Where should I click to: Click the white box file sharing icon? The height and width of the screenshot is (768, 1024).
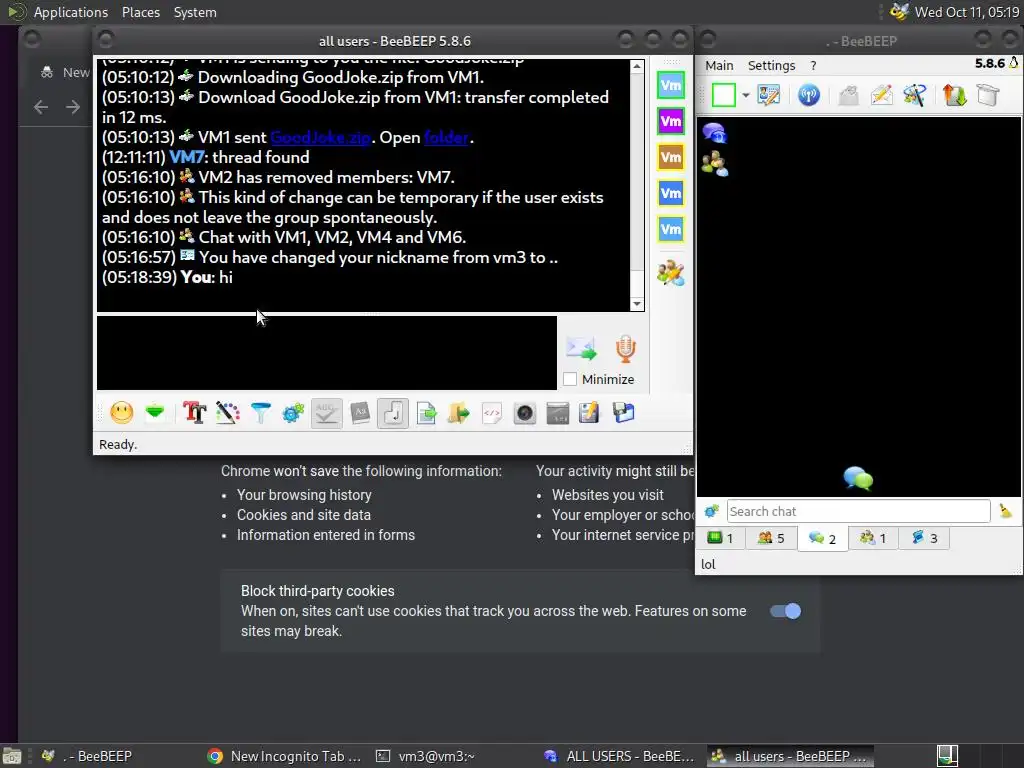(987, 95)
